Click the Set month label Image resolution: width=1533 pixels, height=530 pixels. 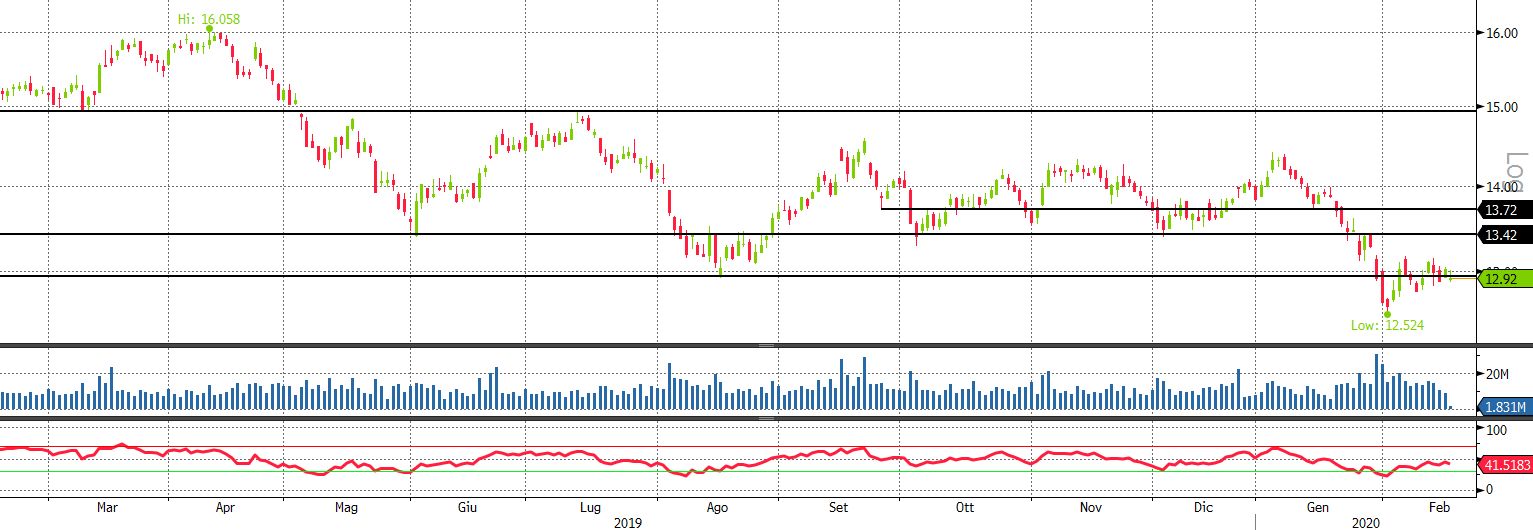pos(839,508)
